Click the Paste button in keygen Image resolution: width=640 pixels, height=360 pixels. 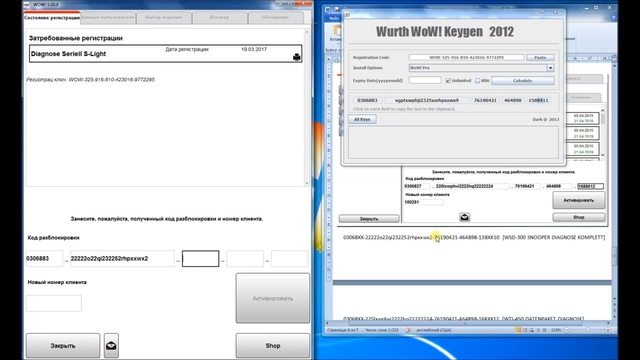tap(540, 58)
